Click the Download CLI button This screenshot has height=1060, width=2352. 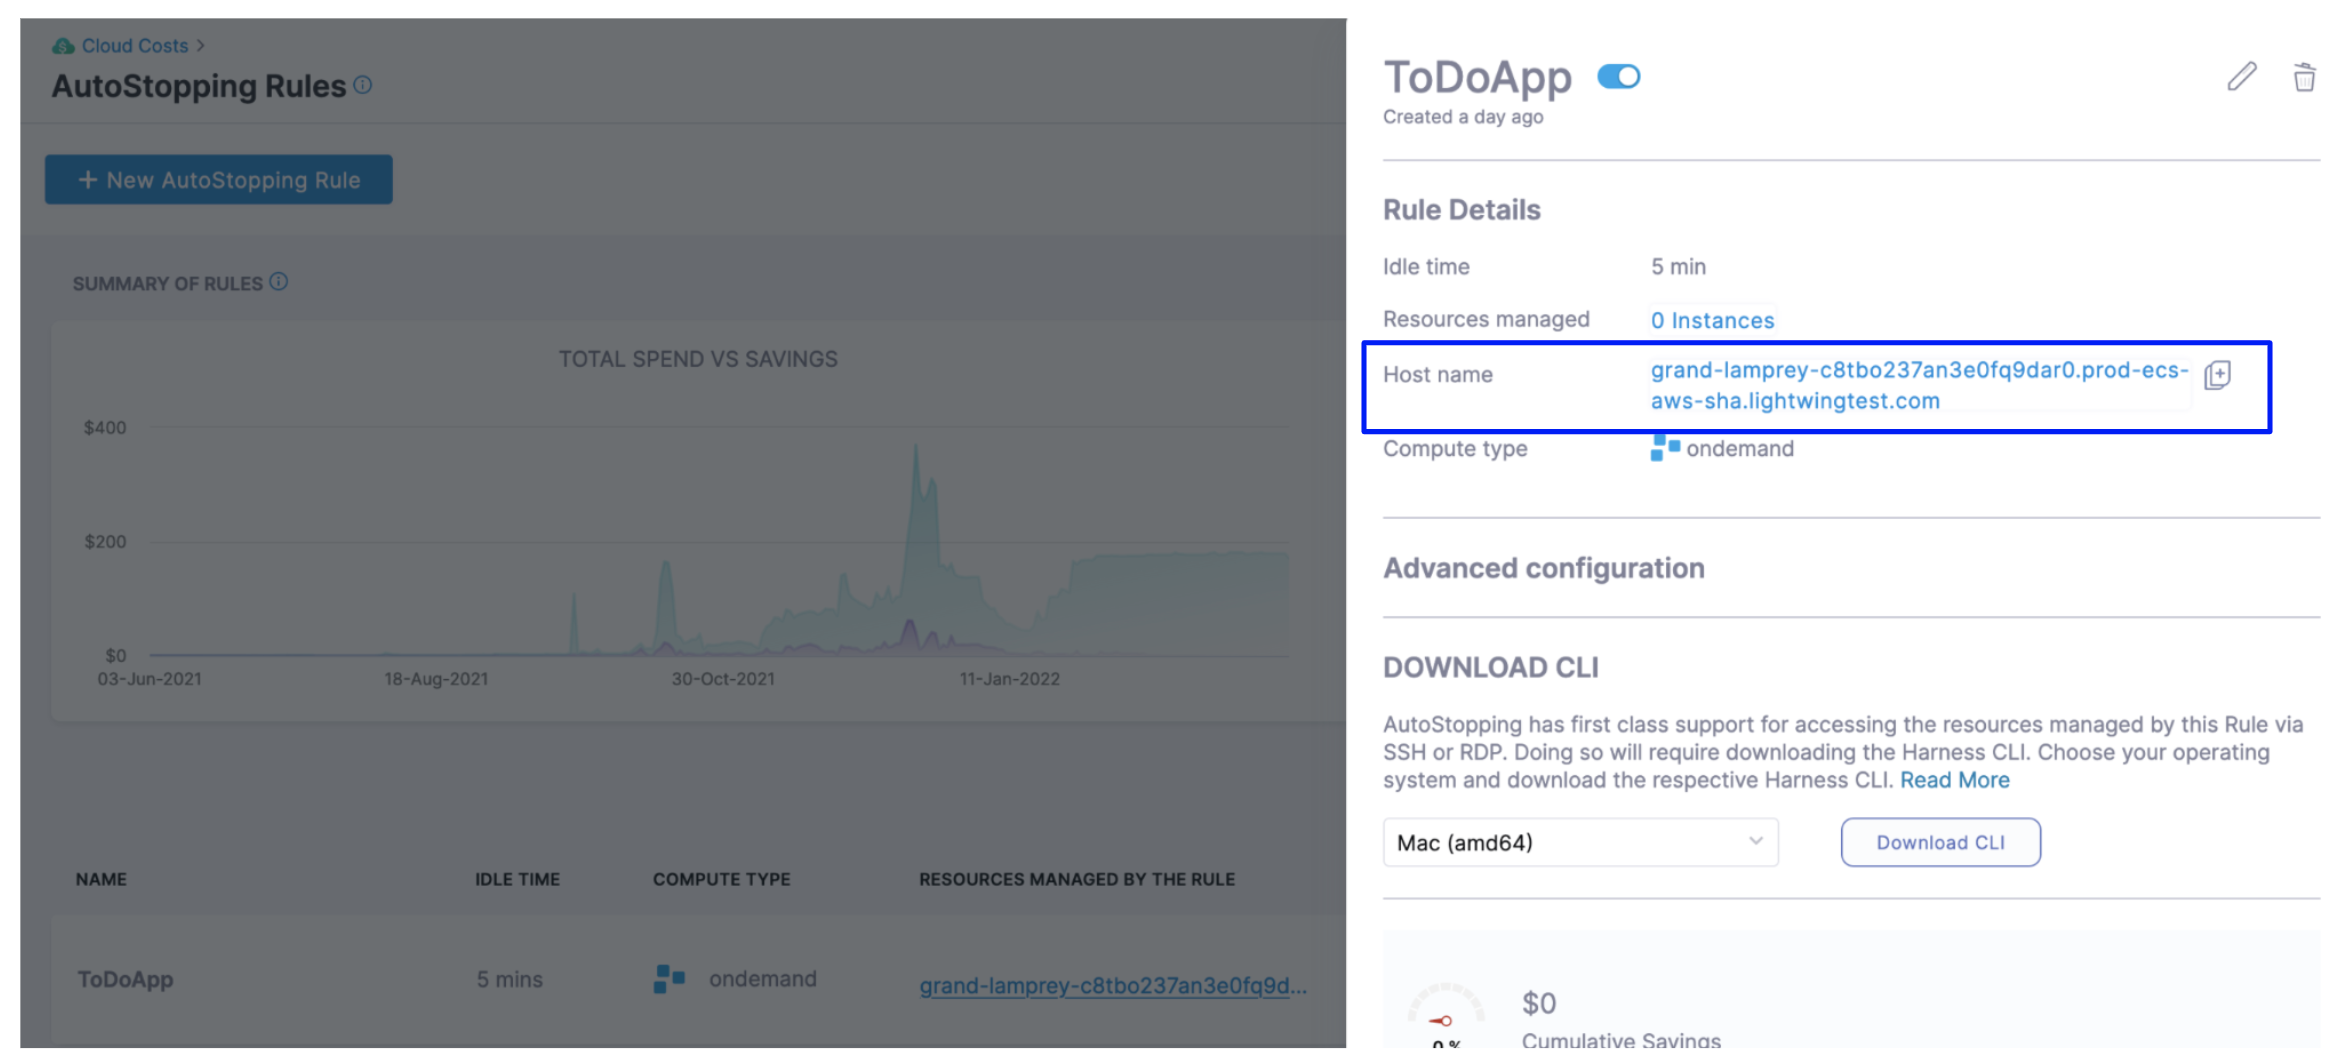coord(1939,842)
